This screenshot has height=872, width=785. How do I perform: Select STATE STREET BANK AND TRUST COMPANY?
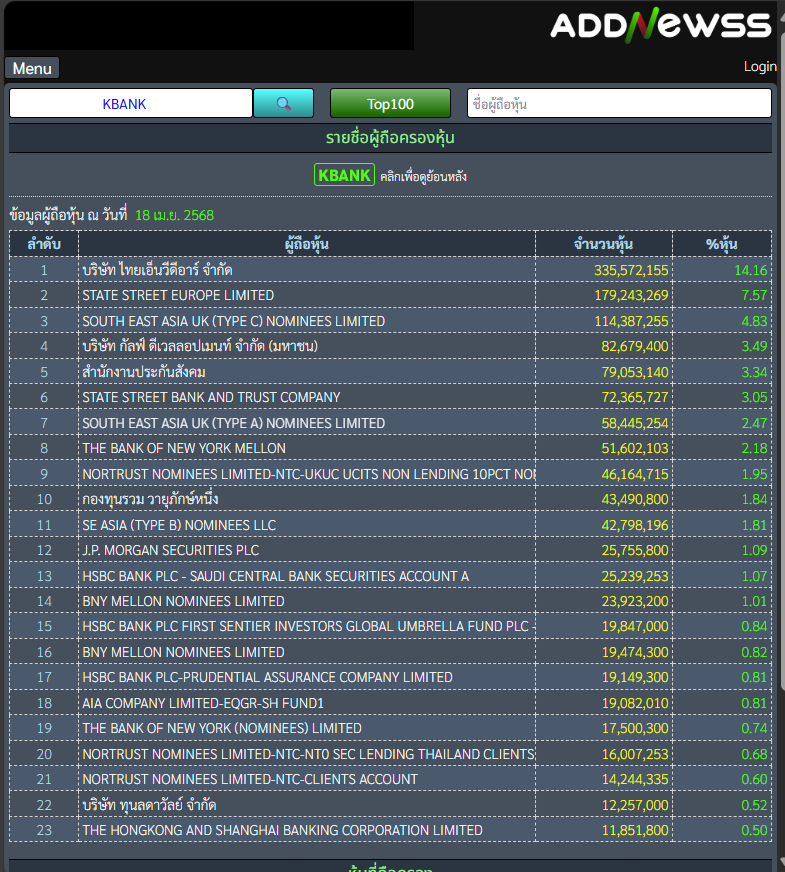point(211,398)
